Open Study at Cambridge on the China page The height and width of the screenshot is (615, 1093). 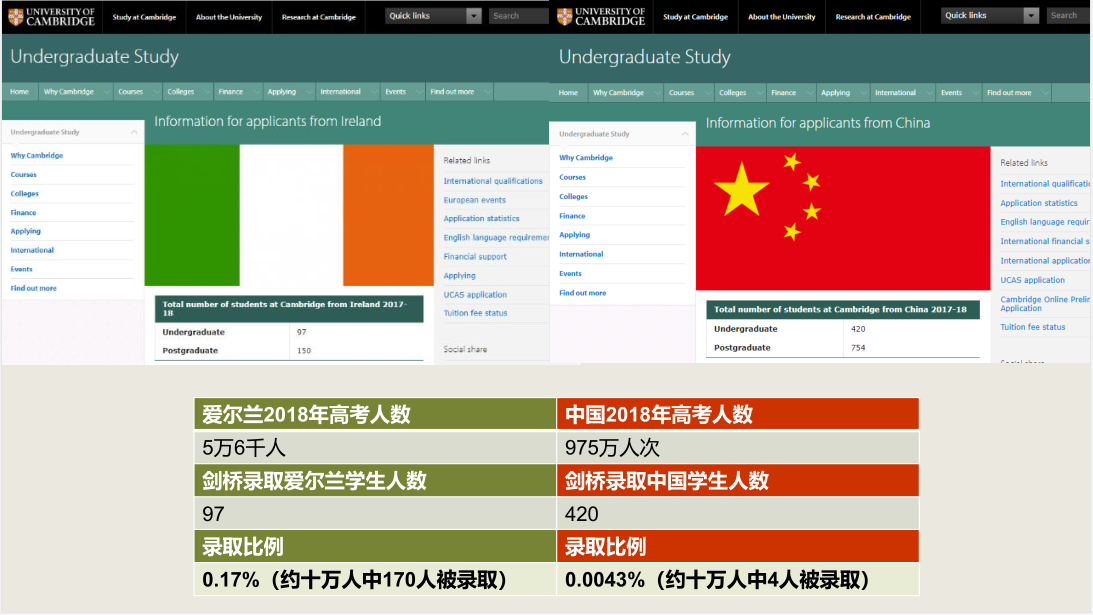click(x=695, y=17)
